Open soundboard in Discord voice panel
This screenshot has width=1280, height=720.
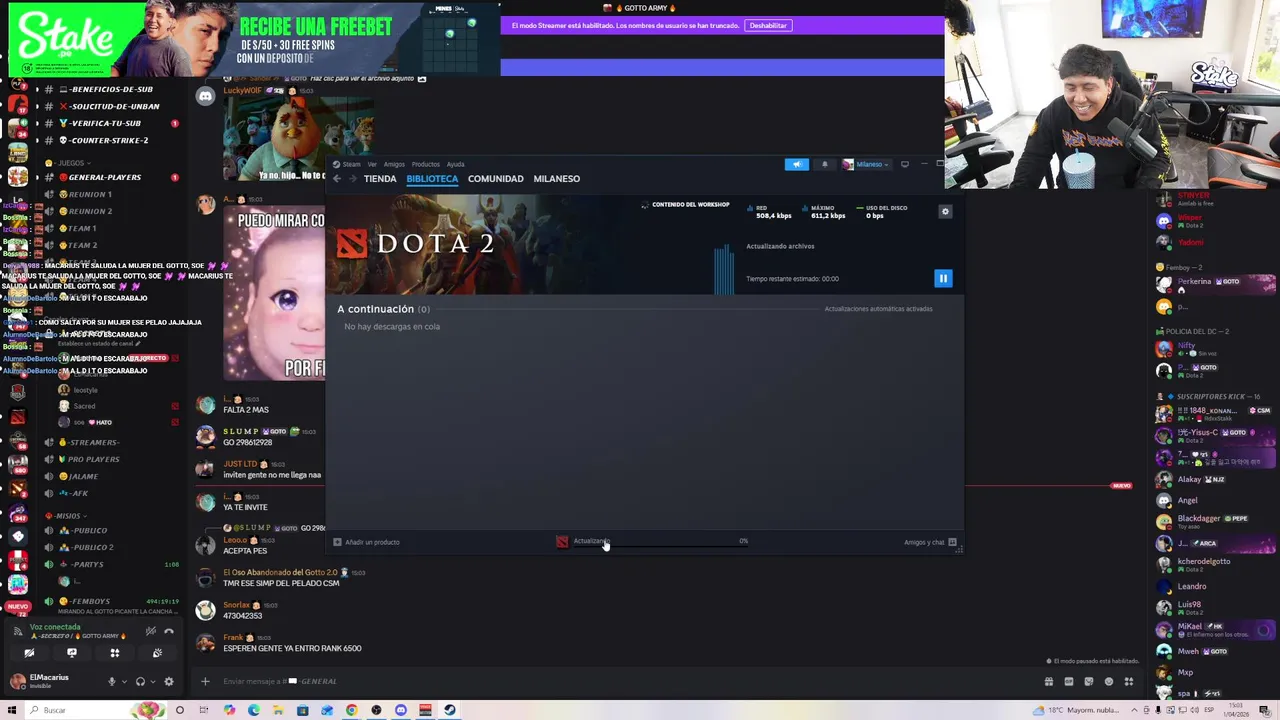pos(157,653)
